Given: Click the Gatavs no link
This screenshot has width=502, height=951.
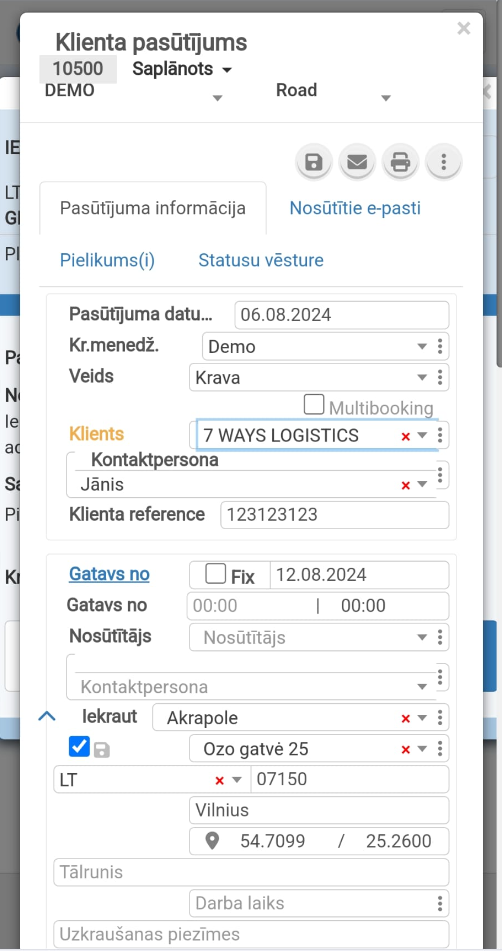Looking at the screenshot, I should [x=109, y=574].
